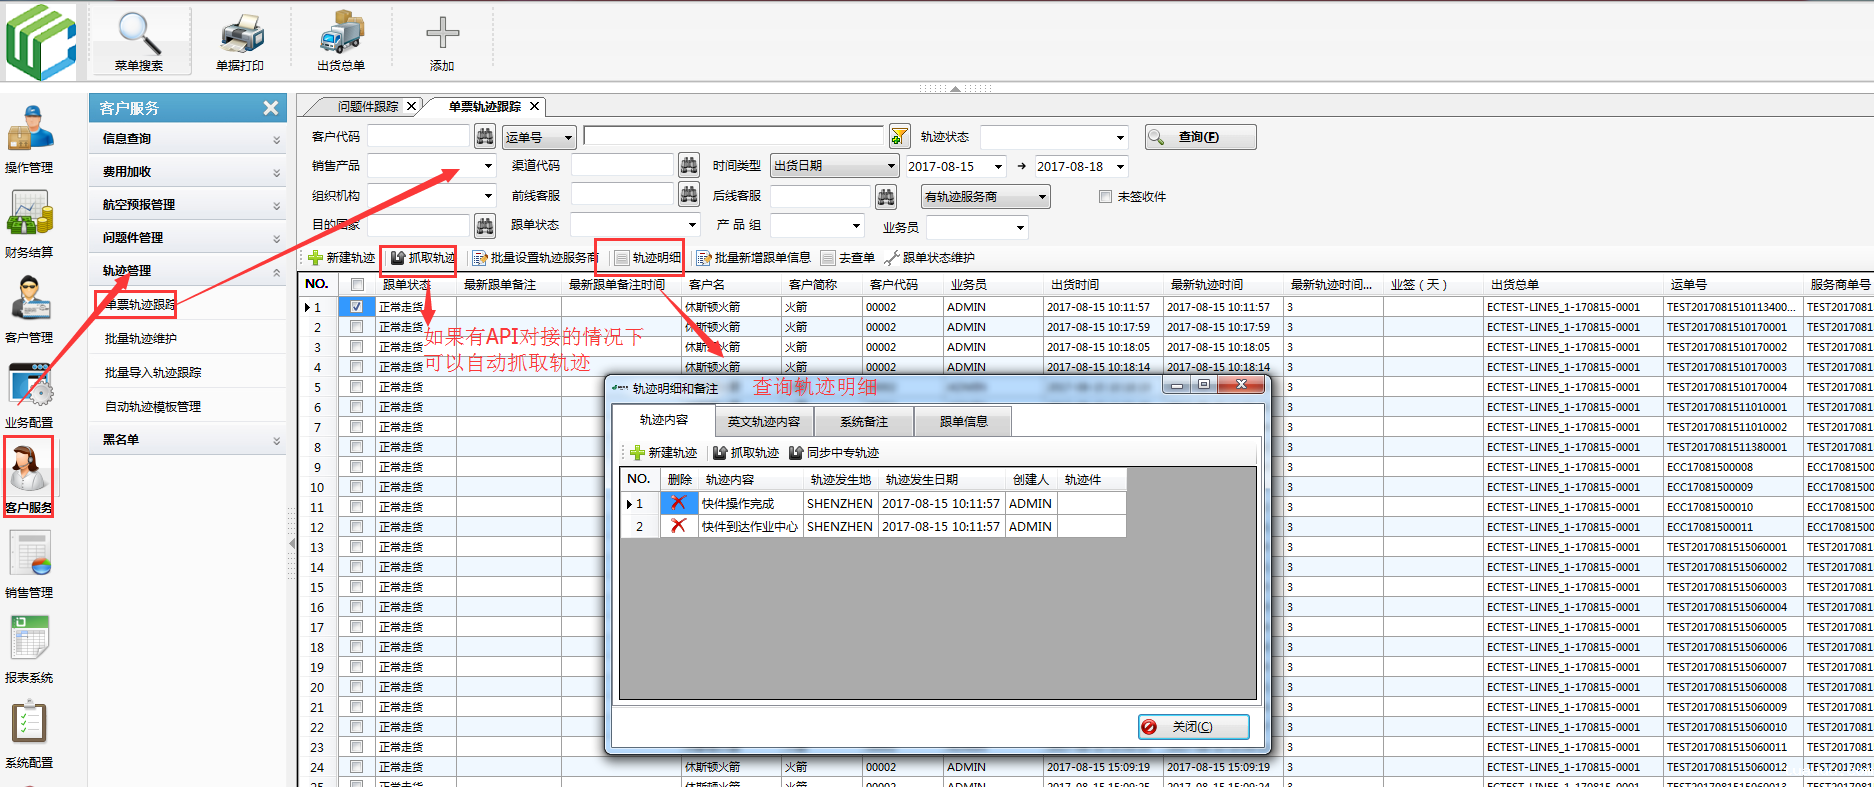Click binoculars lookup next to 前线客服
Viewport: 1874px width, 787px height.
click(688, 195)
